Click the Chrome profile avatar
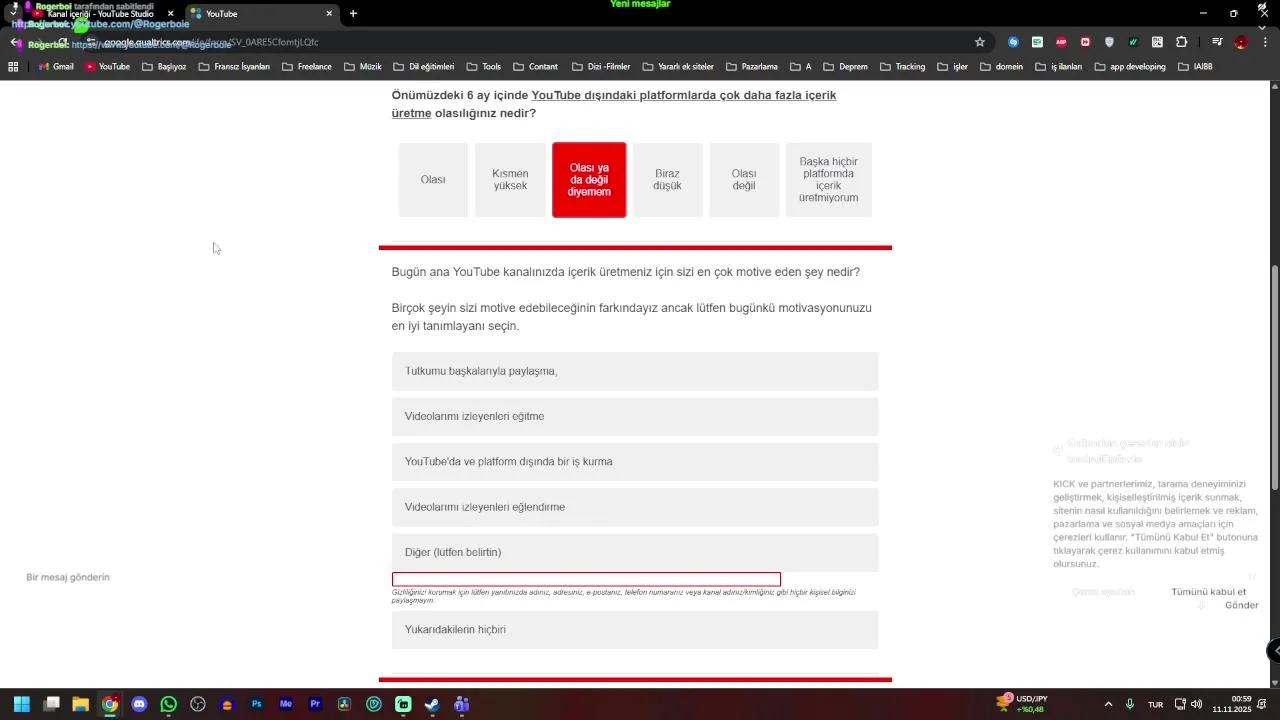 [x=1241, y=42]
